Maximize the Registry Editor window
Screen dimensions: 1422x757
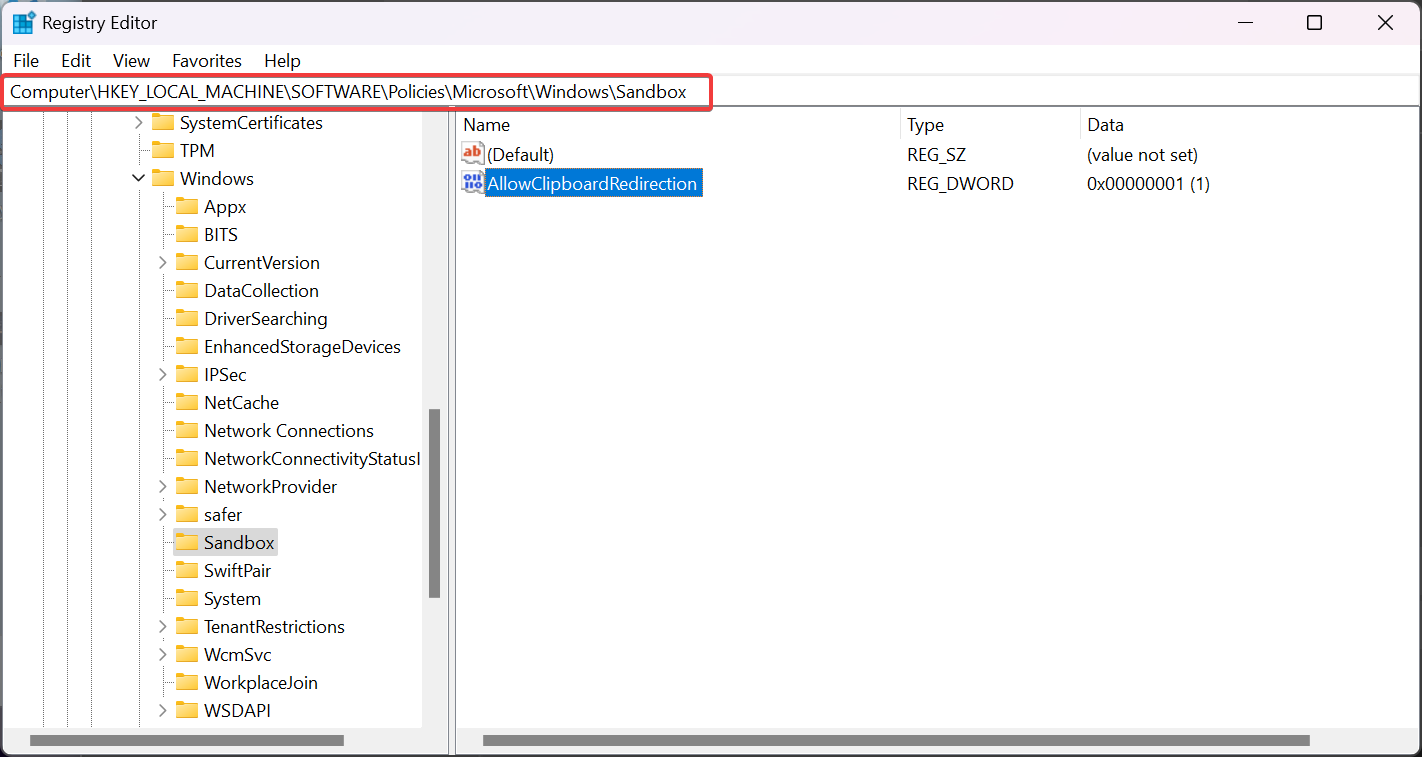pyautogui.click(x=1315, y=23)
